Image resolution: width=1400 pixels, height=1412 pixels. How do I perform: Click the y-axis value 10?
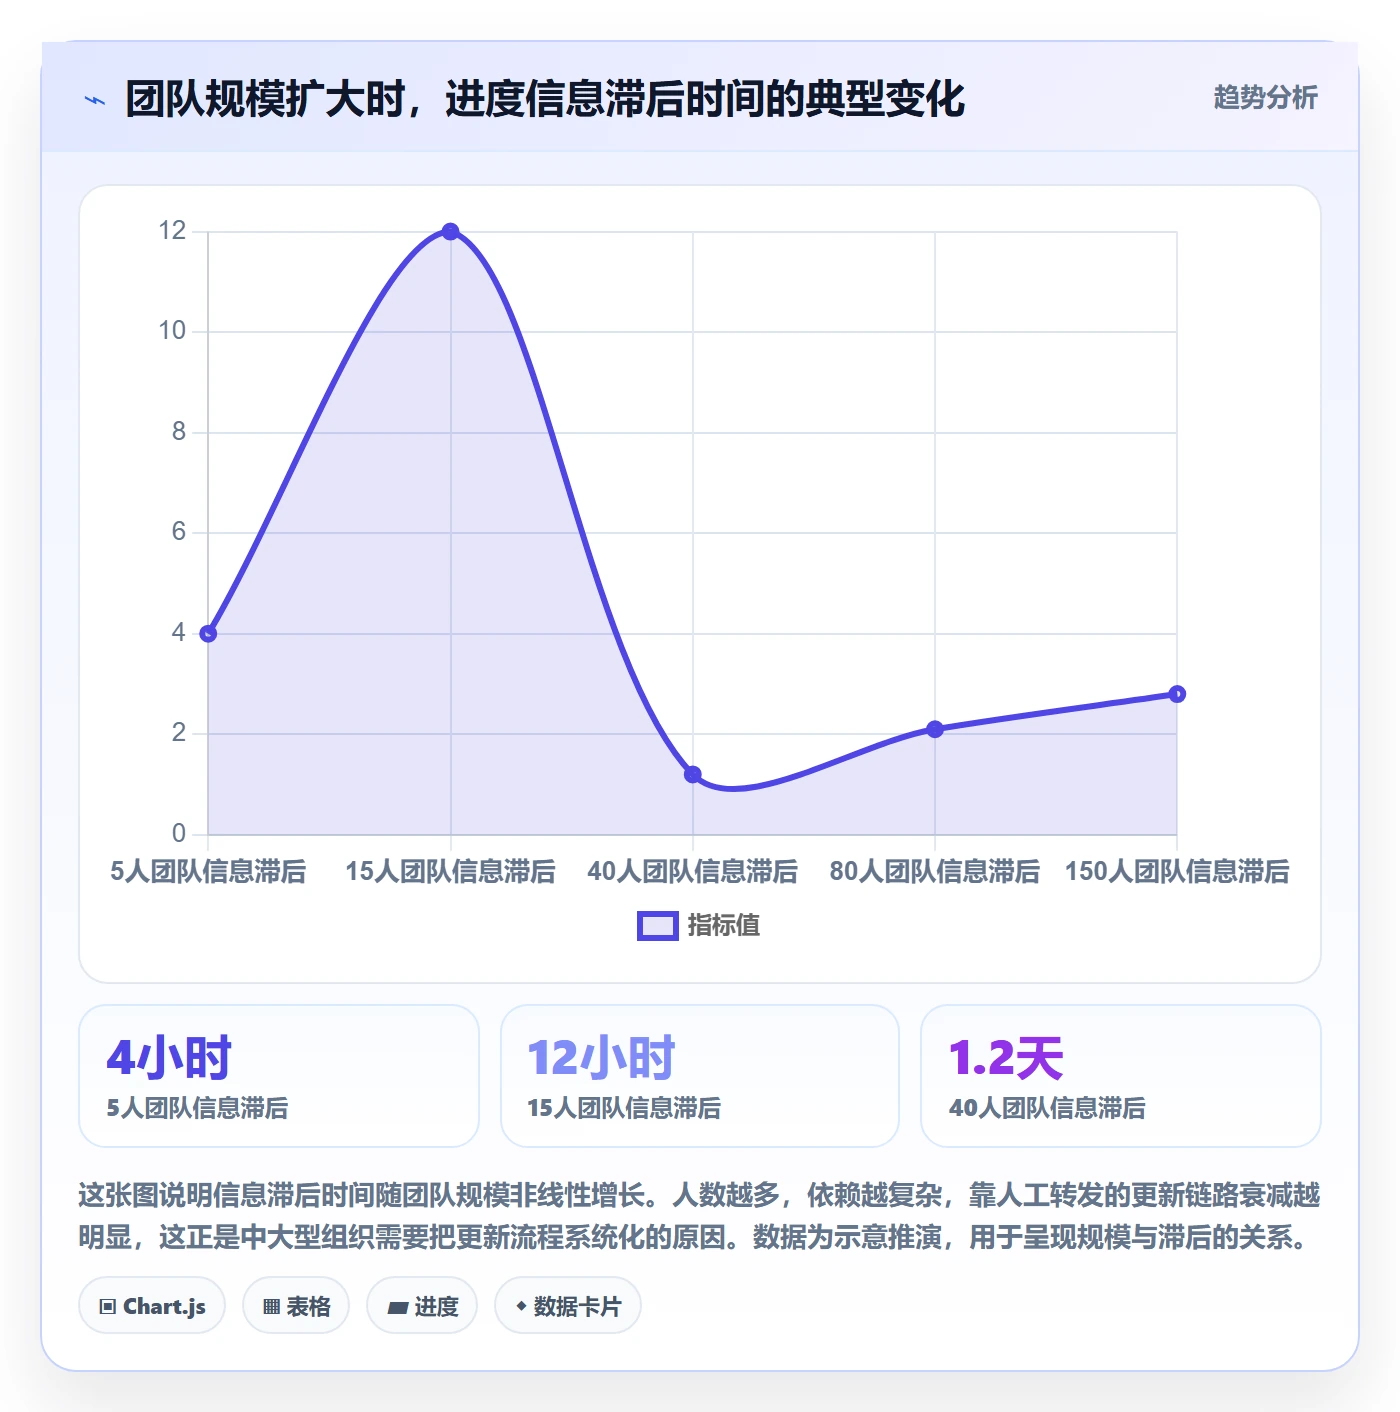coord(172,331)
